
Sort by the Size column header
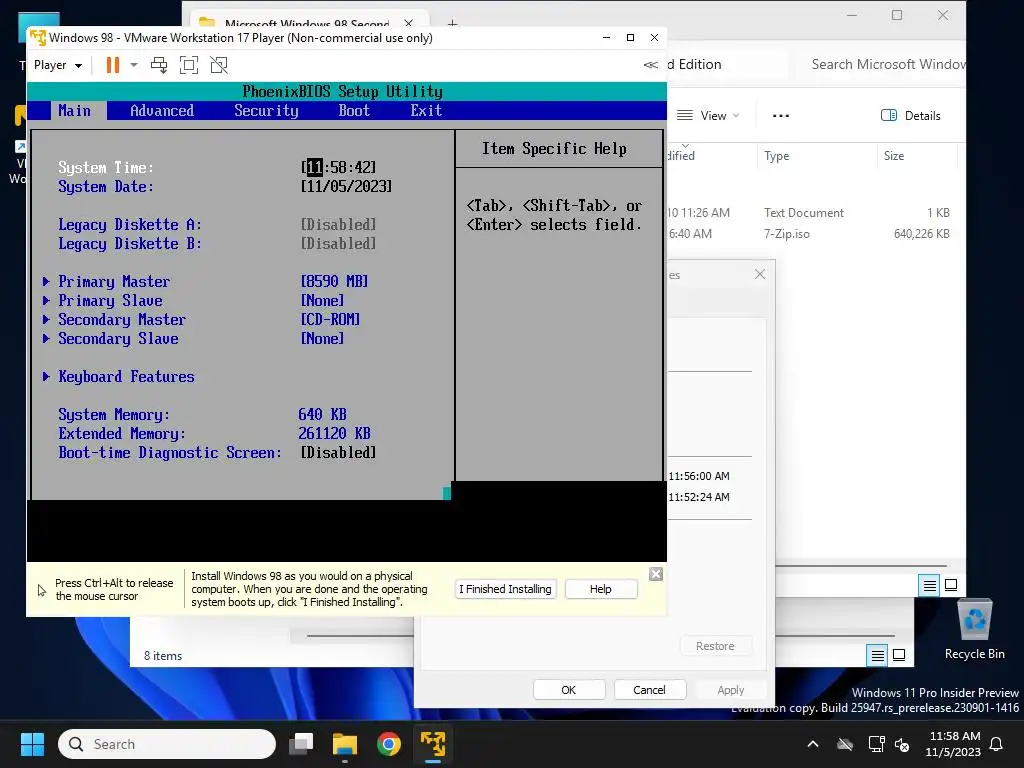(x=894, y=155)
